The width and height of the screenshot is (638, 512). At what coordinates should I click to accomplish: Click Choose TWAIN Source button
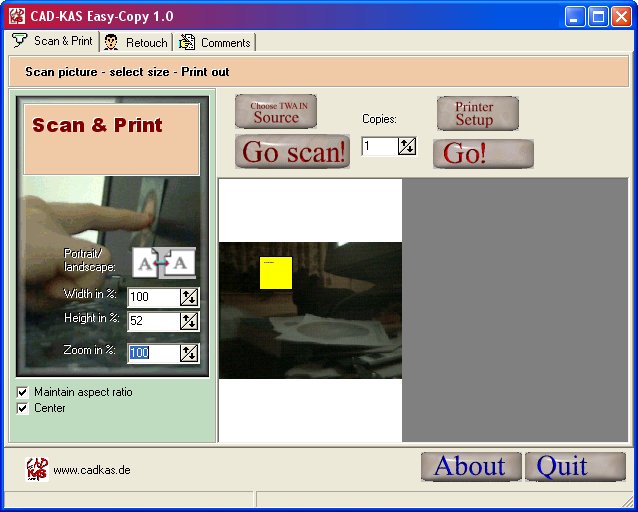[276, 112]
